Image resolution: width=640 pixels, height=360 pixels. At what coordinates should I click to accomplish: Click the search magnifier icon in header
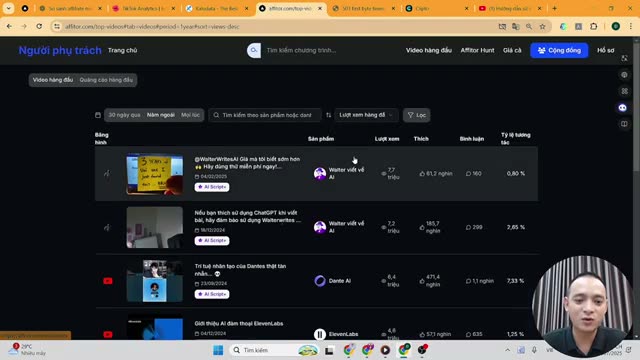254,50
